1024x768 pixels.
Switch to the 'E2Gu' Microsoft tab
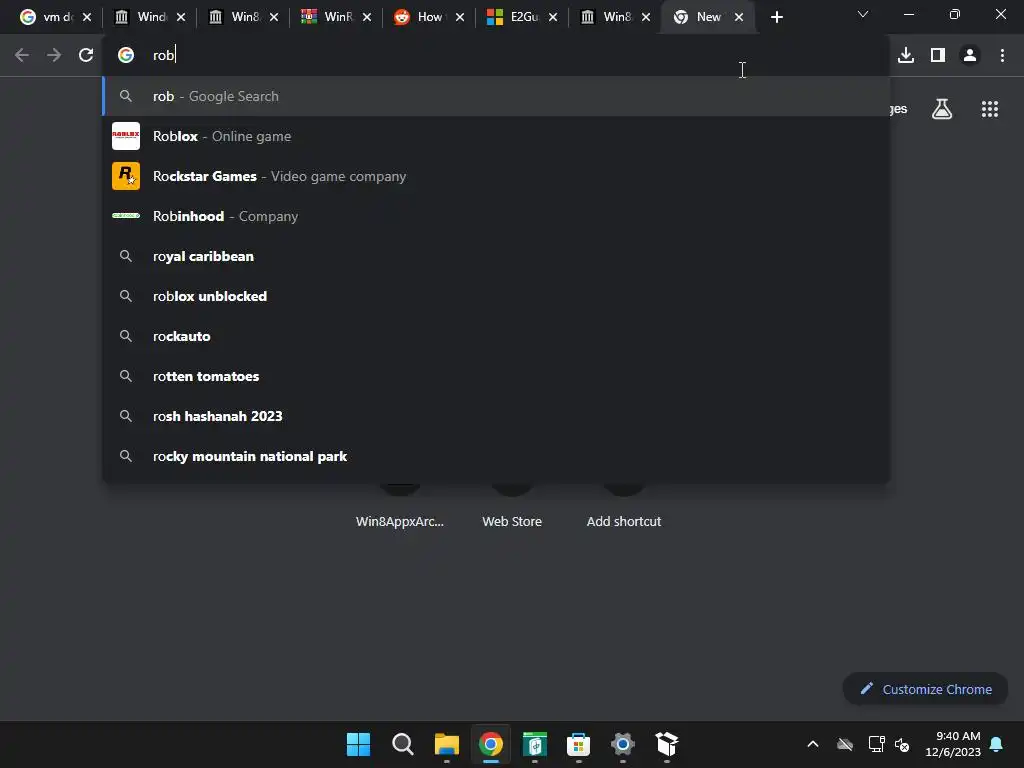522,17
